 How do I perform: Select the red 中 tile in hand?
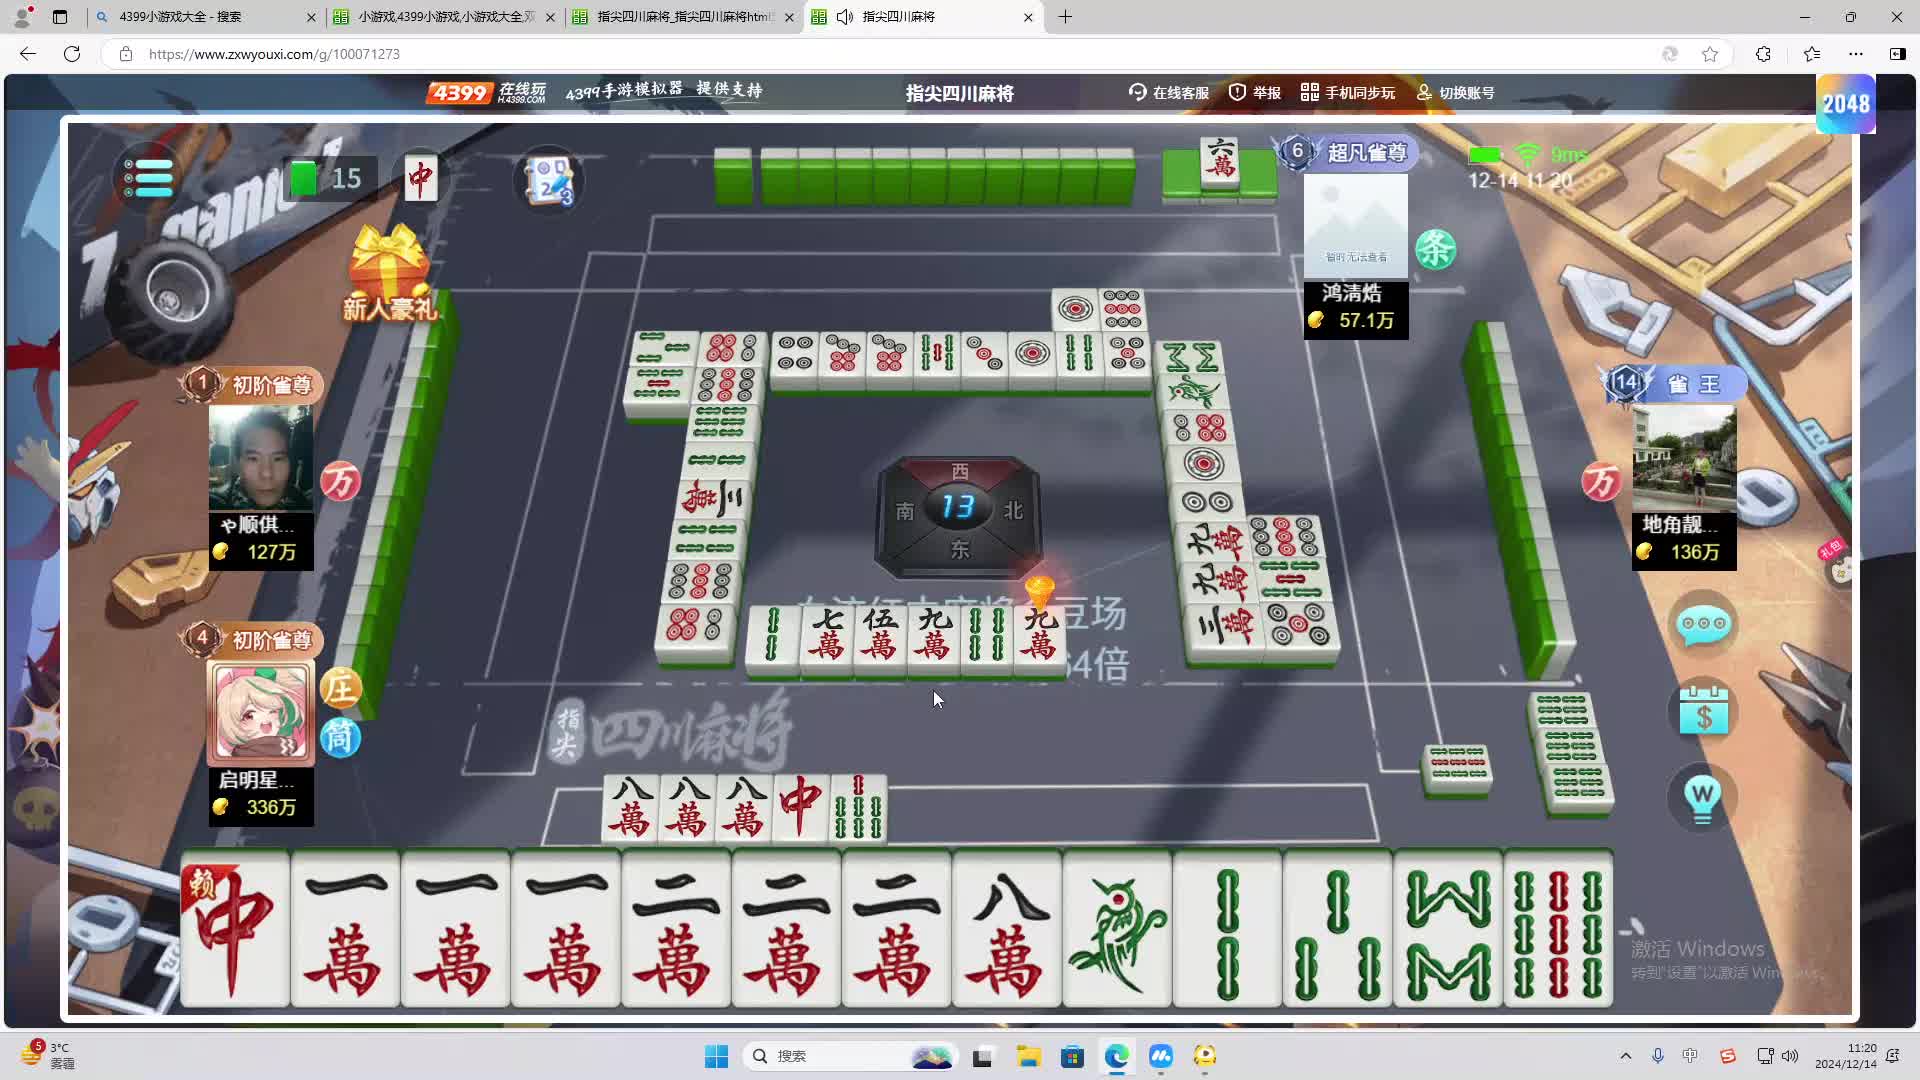coord(235,930)
